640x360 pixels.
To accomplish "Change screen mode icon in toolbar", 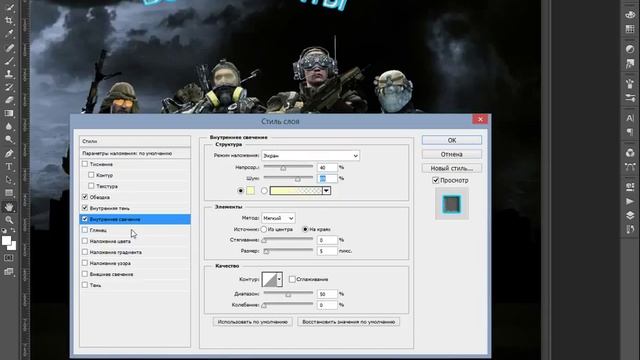I will (9, 271).
